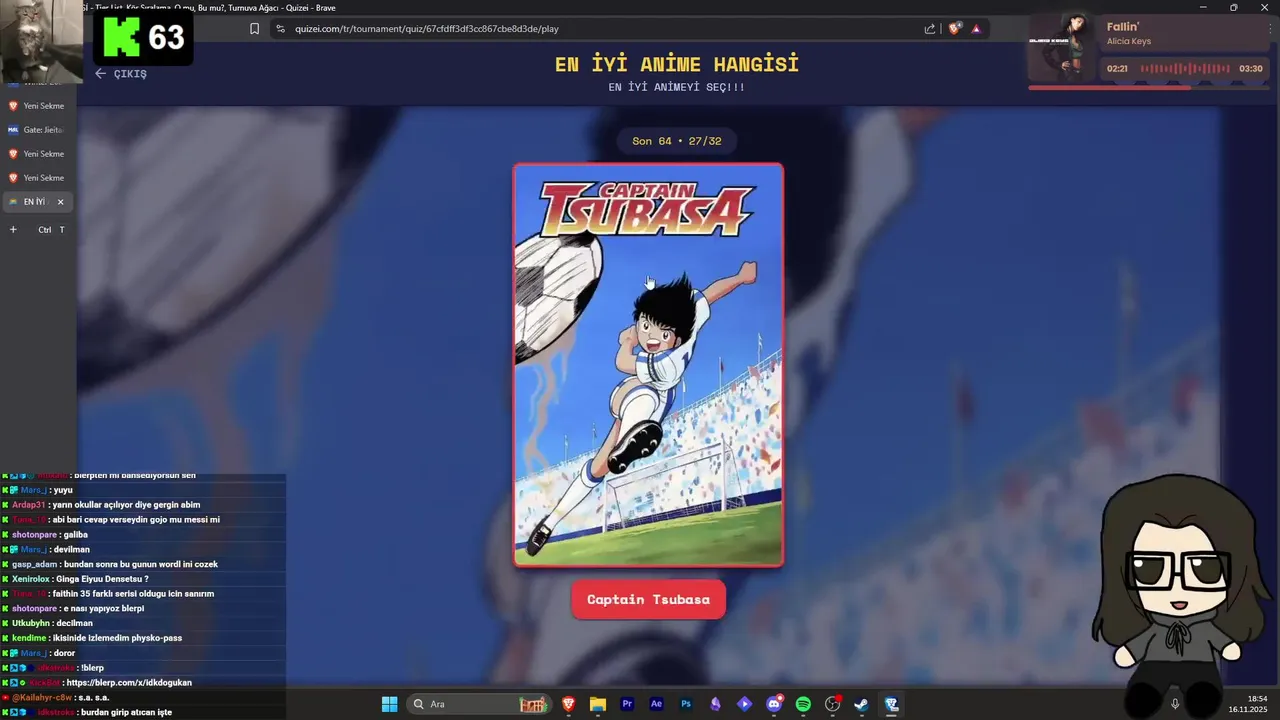Click the EN İYİ ANIME HANGİSİ title

(677, 64)
